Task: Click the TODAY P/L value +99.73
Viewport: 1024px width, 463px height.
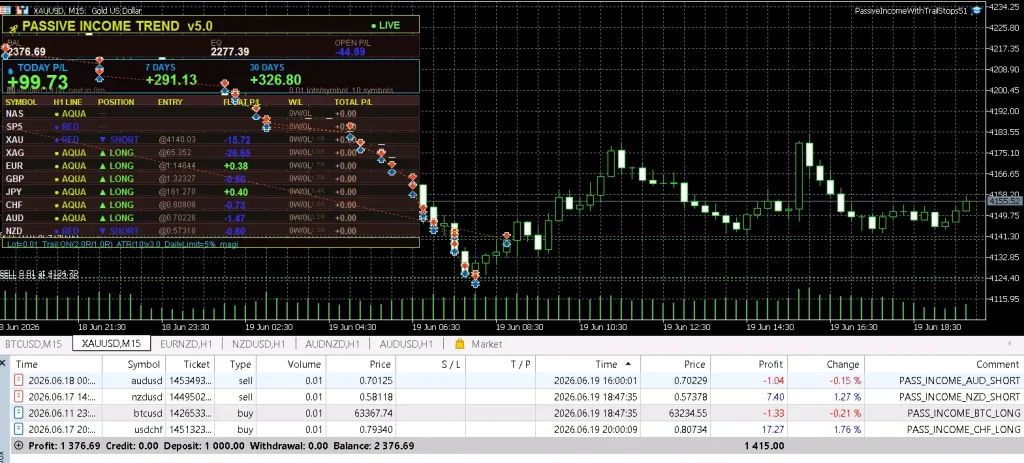Action: click(x=38, y=82)
